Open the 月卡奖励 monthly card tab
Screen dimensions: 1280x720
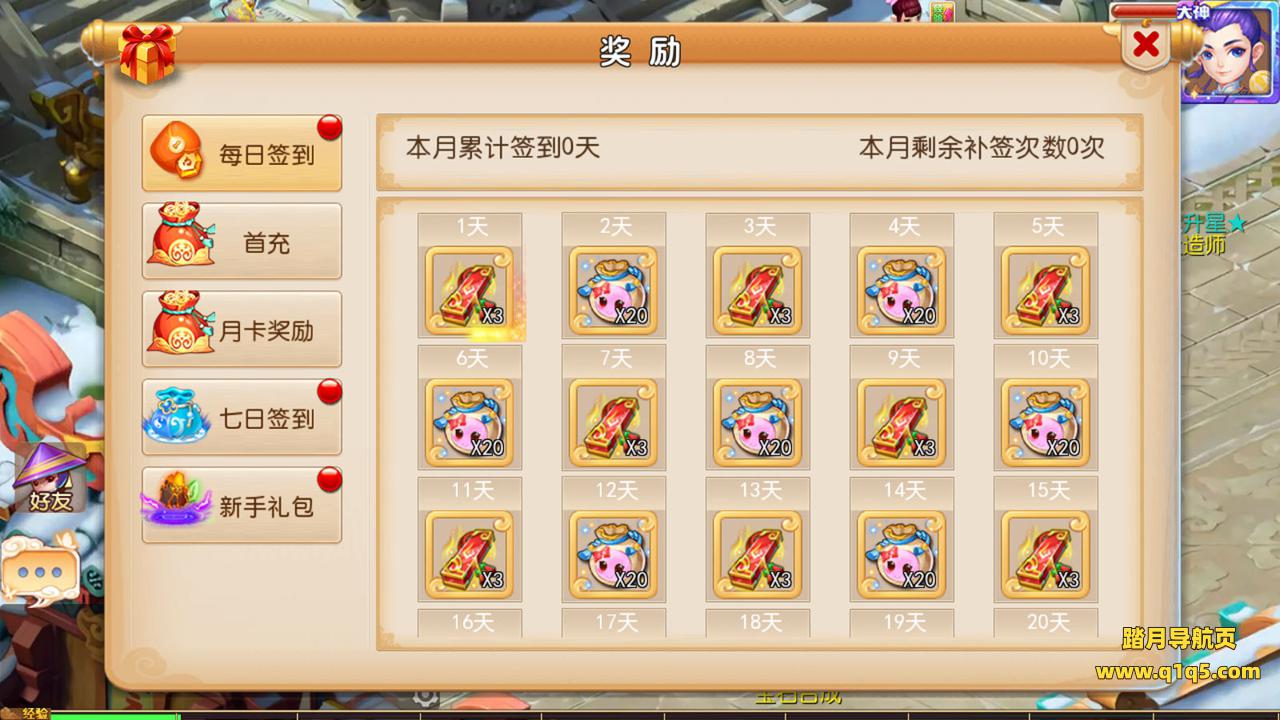[x=242, y=329]
